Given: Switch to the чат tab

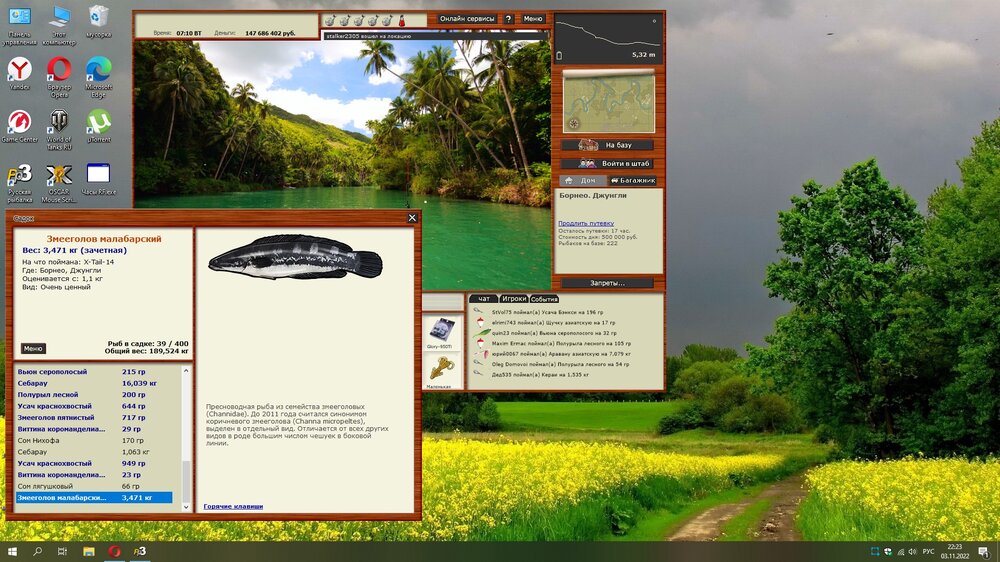Looking at the screenshot, I should click(x=484, y=299).
